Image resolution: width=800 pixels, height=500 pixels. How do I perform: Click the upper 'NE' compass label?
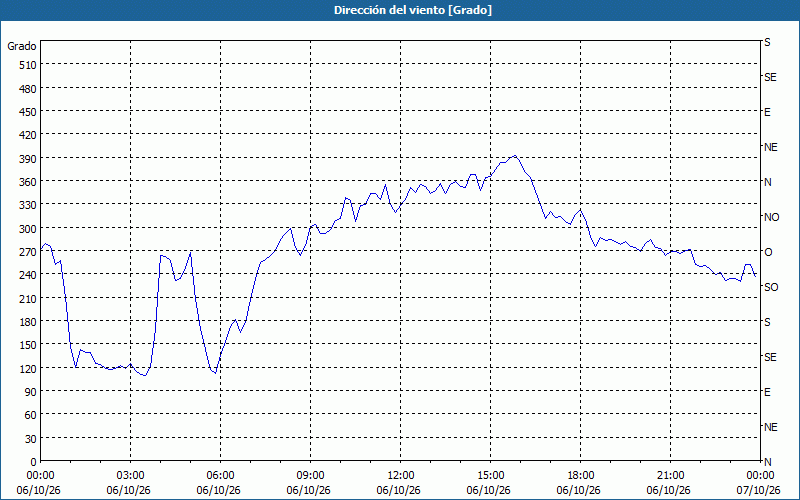click(x=771, y=147)
